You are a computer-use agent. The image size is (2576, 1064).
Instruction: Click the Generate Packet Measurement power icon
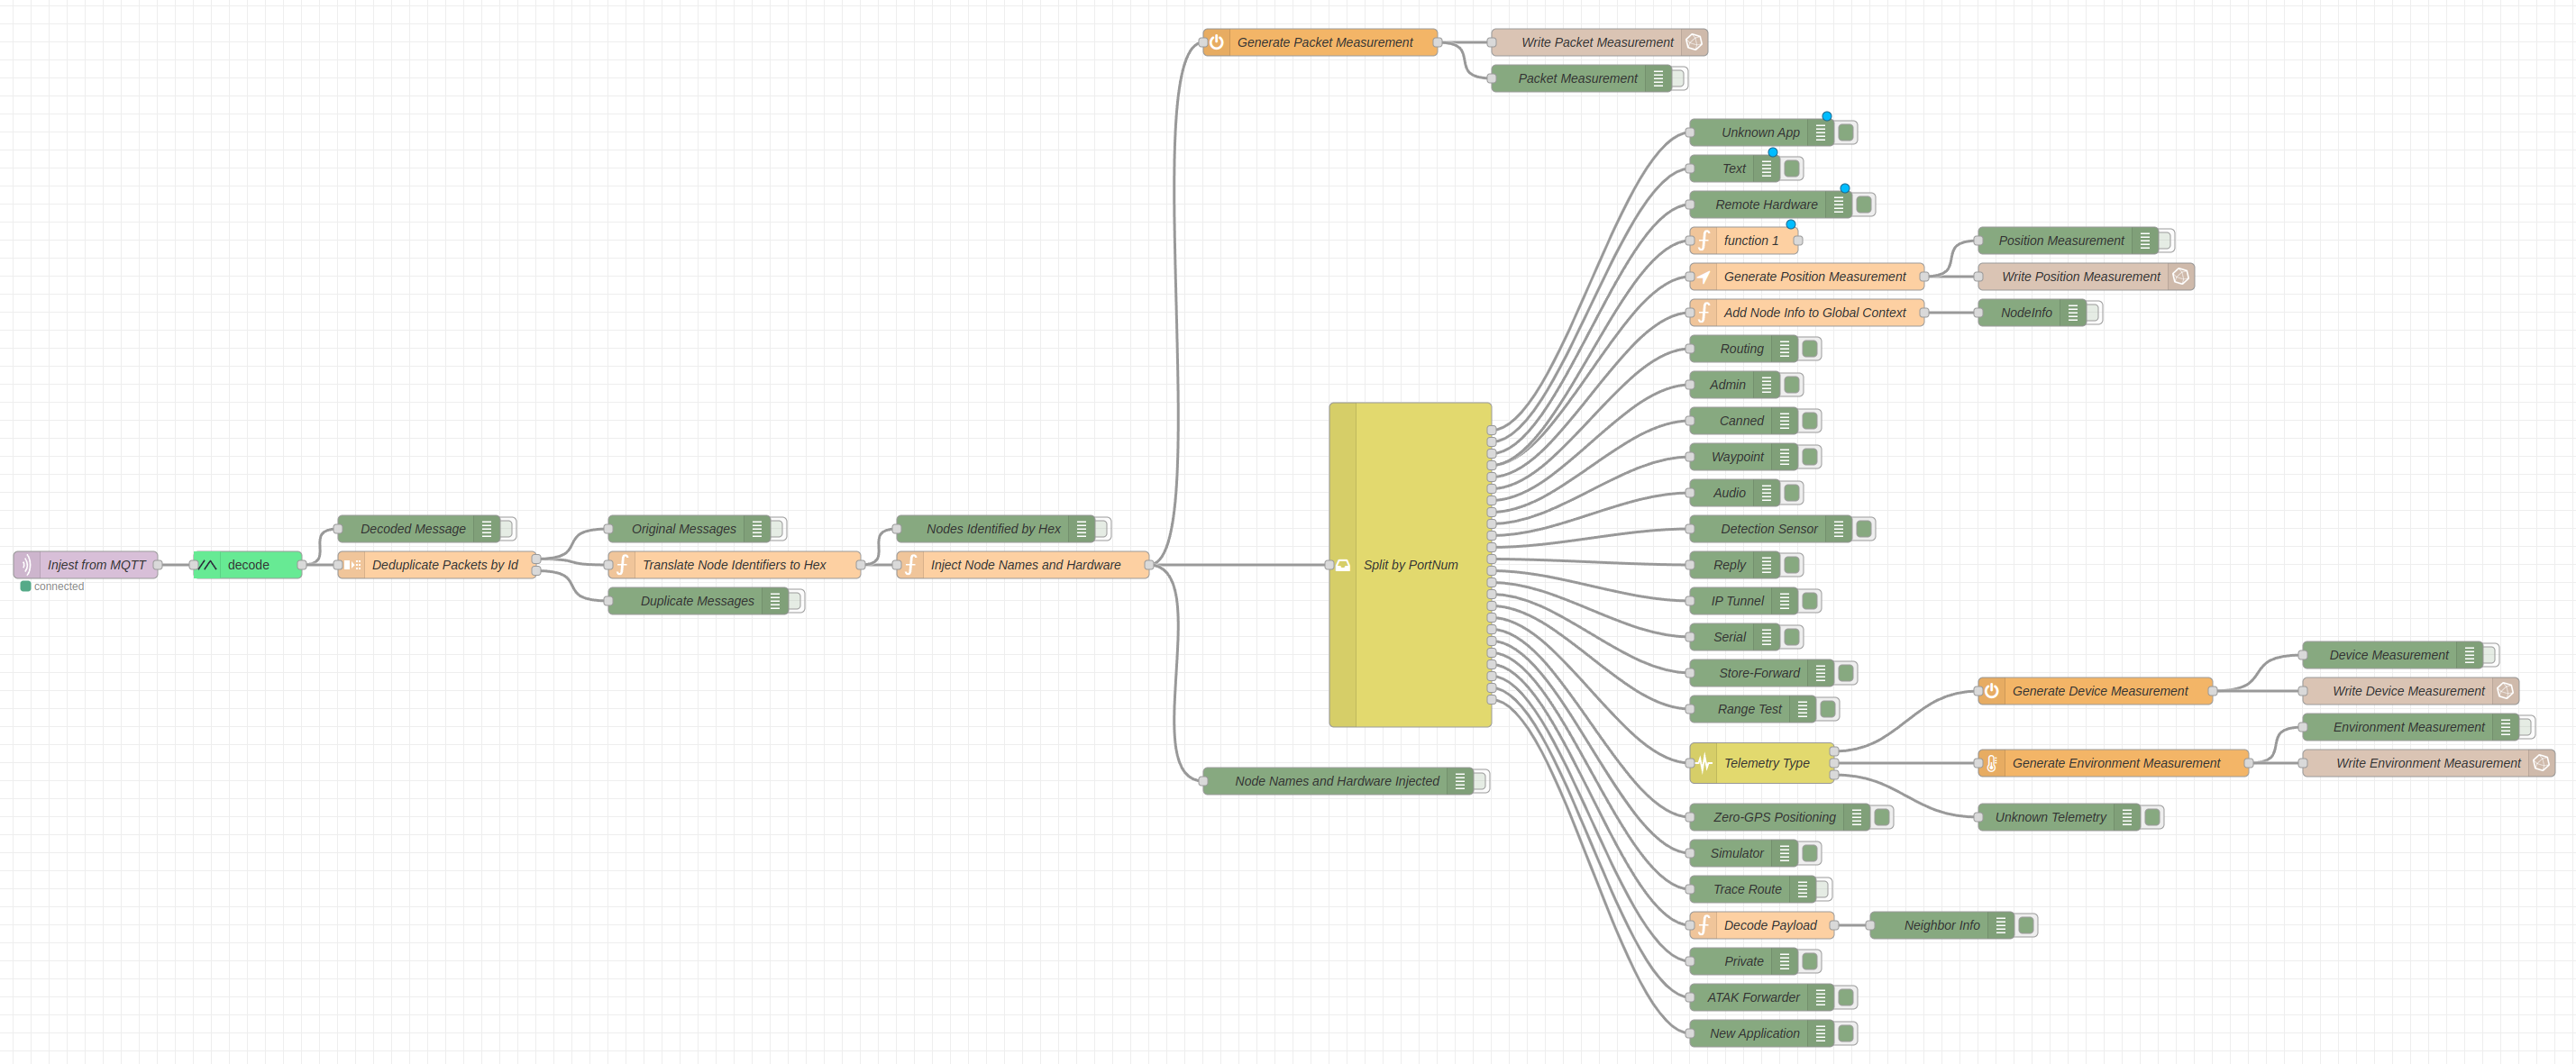[1217, 42]
